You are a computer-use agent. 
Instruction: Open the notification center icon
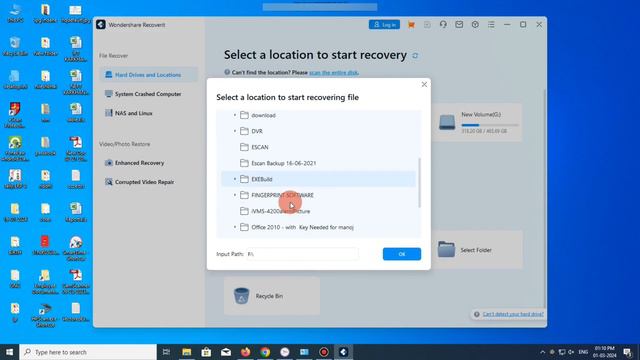(627, 352)
